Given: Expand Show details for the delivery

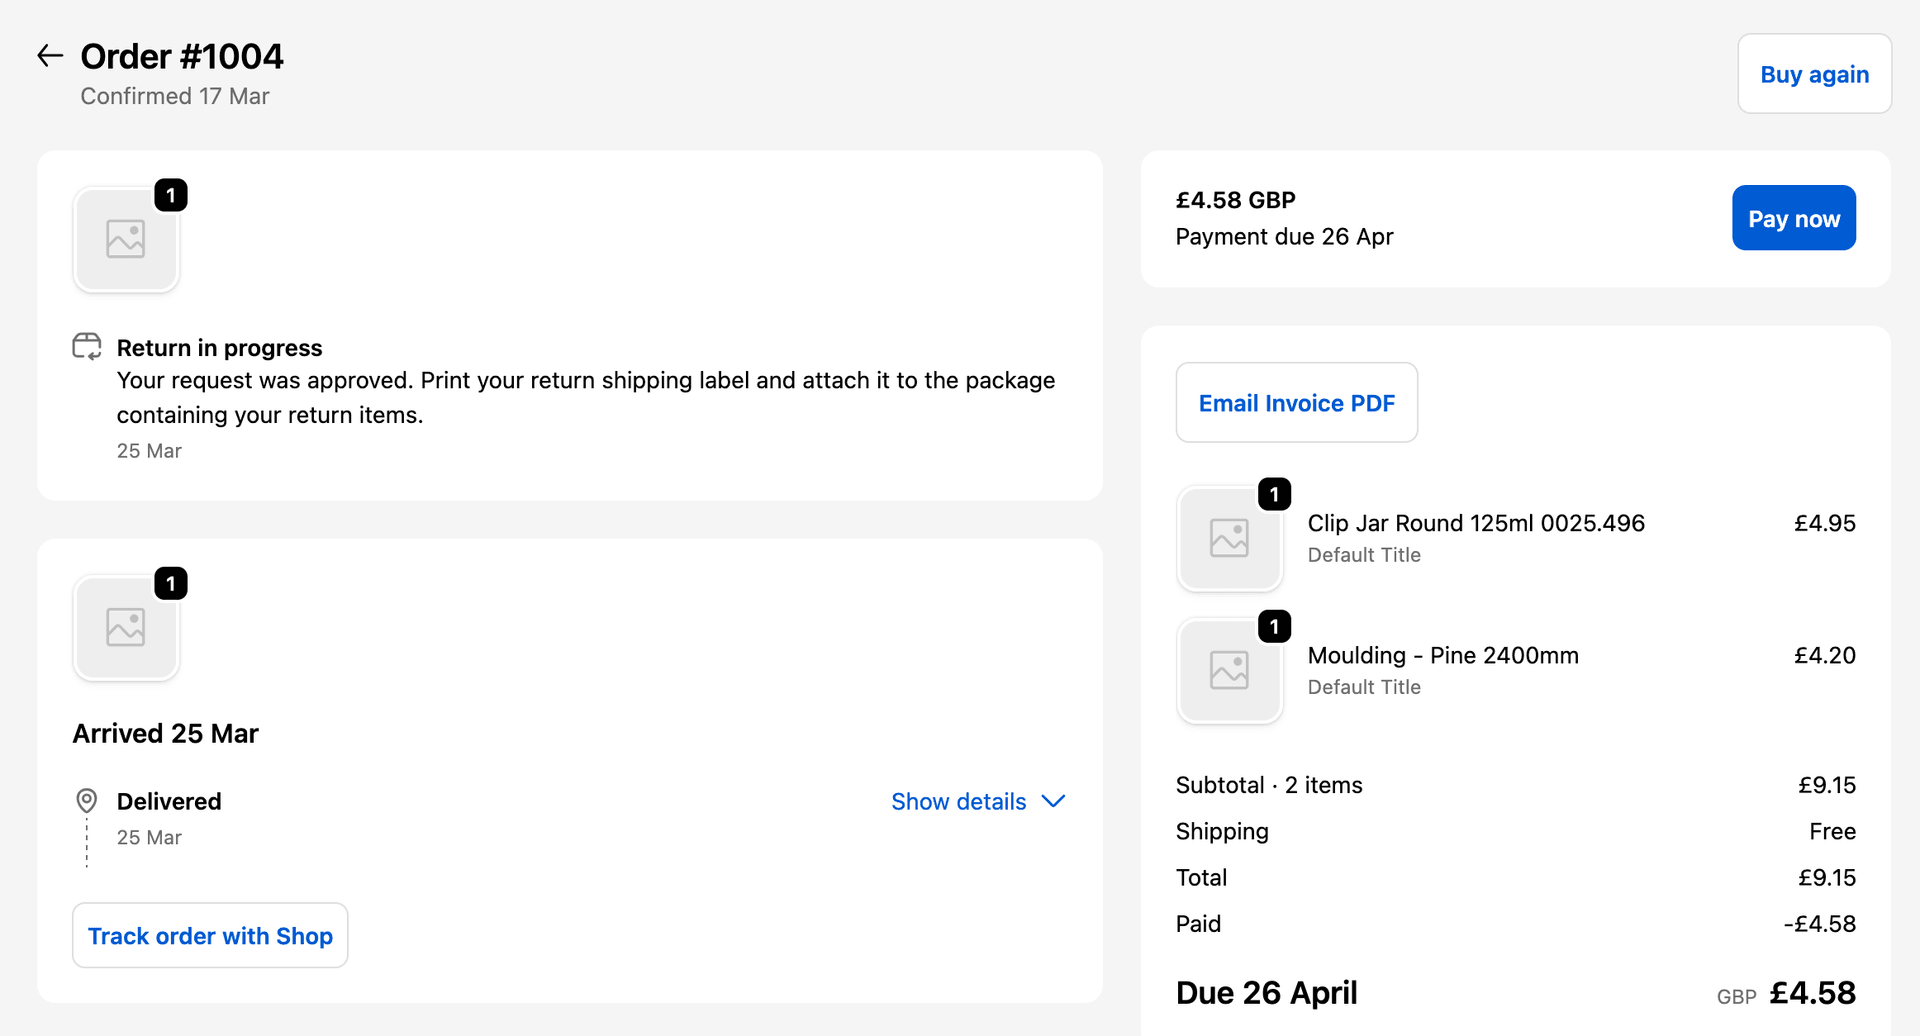Looking at the screenshot, I should [958, 801].
